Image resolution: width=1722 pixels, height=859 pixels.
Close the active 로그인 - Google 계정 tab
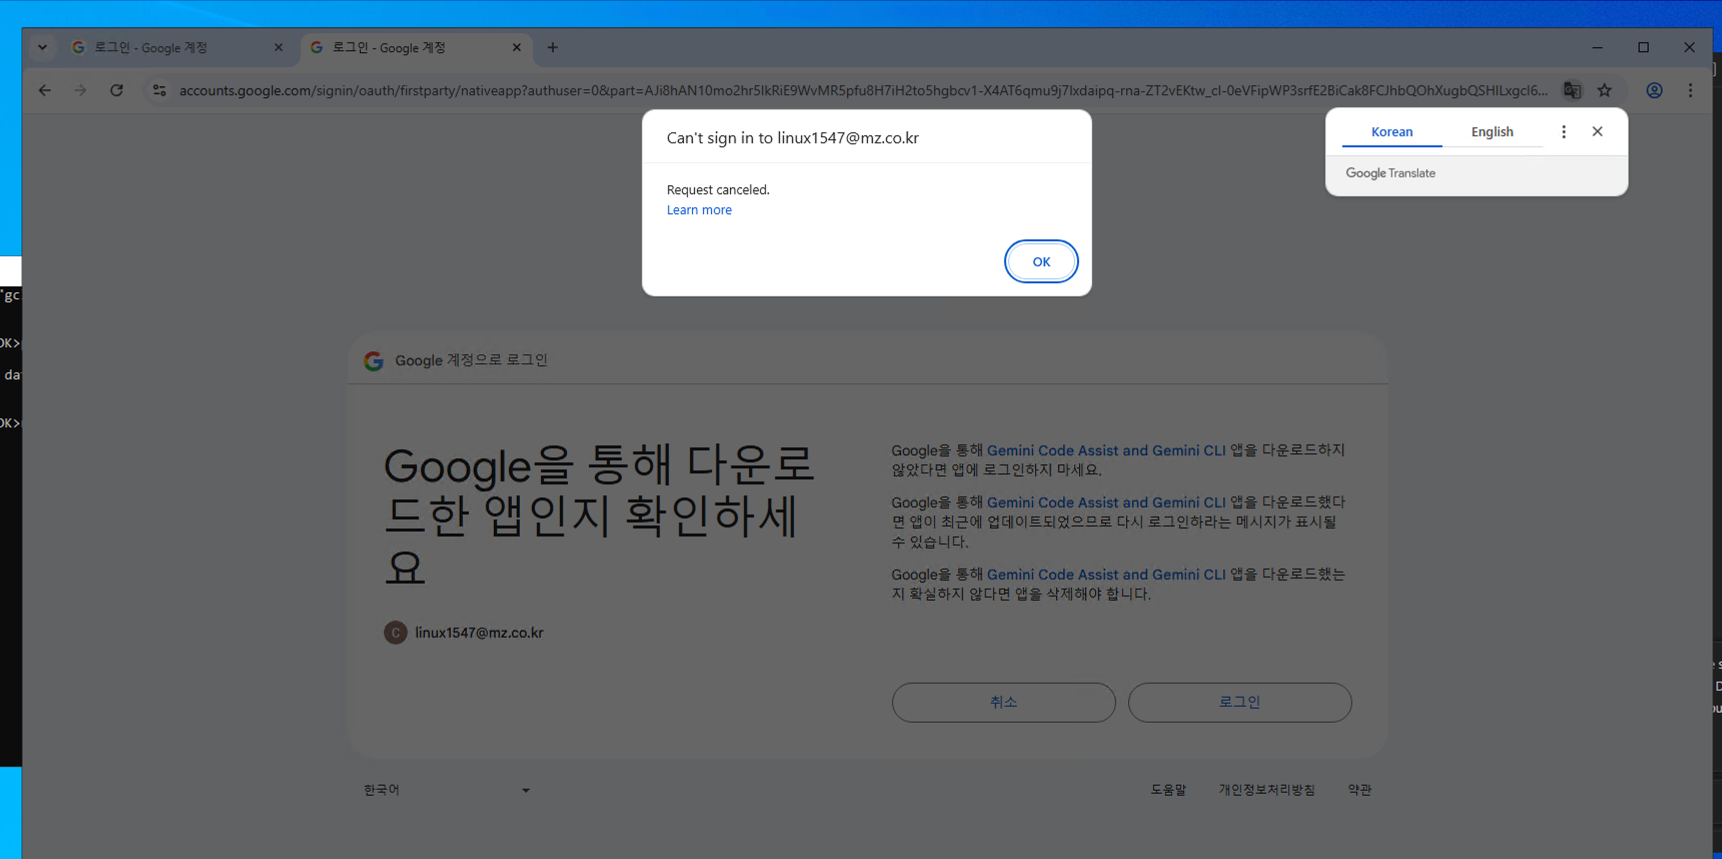(x=516, y=47)
